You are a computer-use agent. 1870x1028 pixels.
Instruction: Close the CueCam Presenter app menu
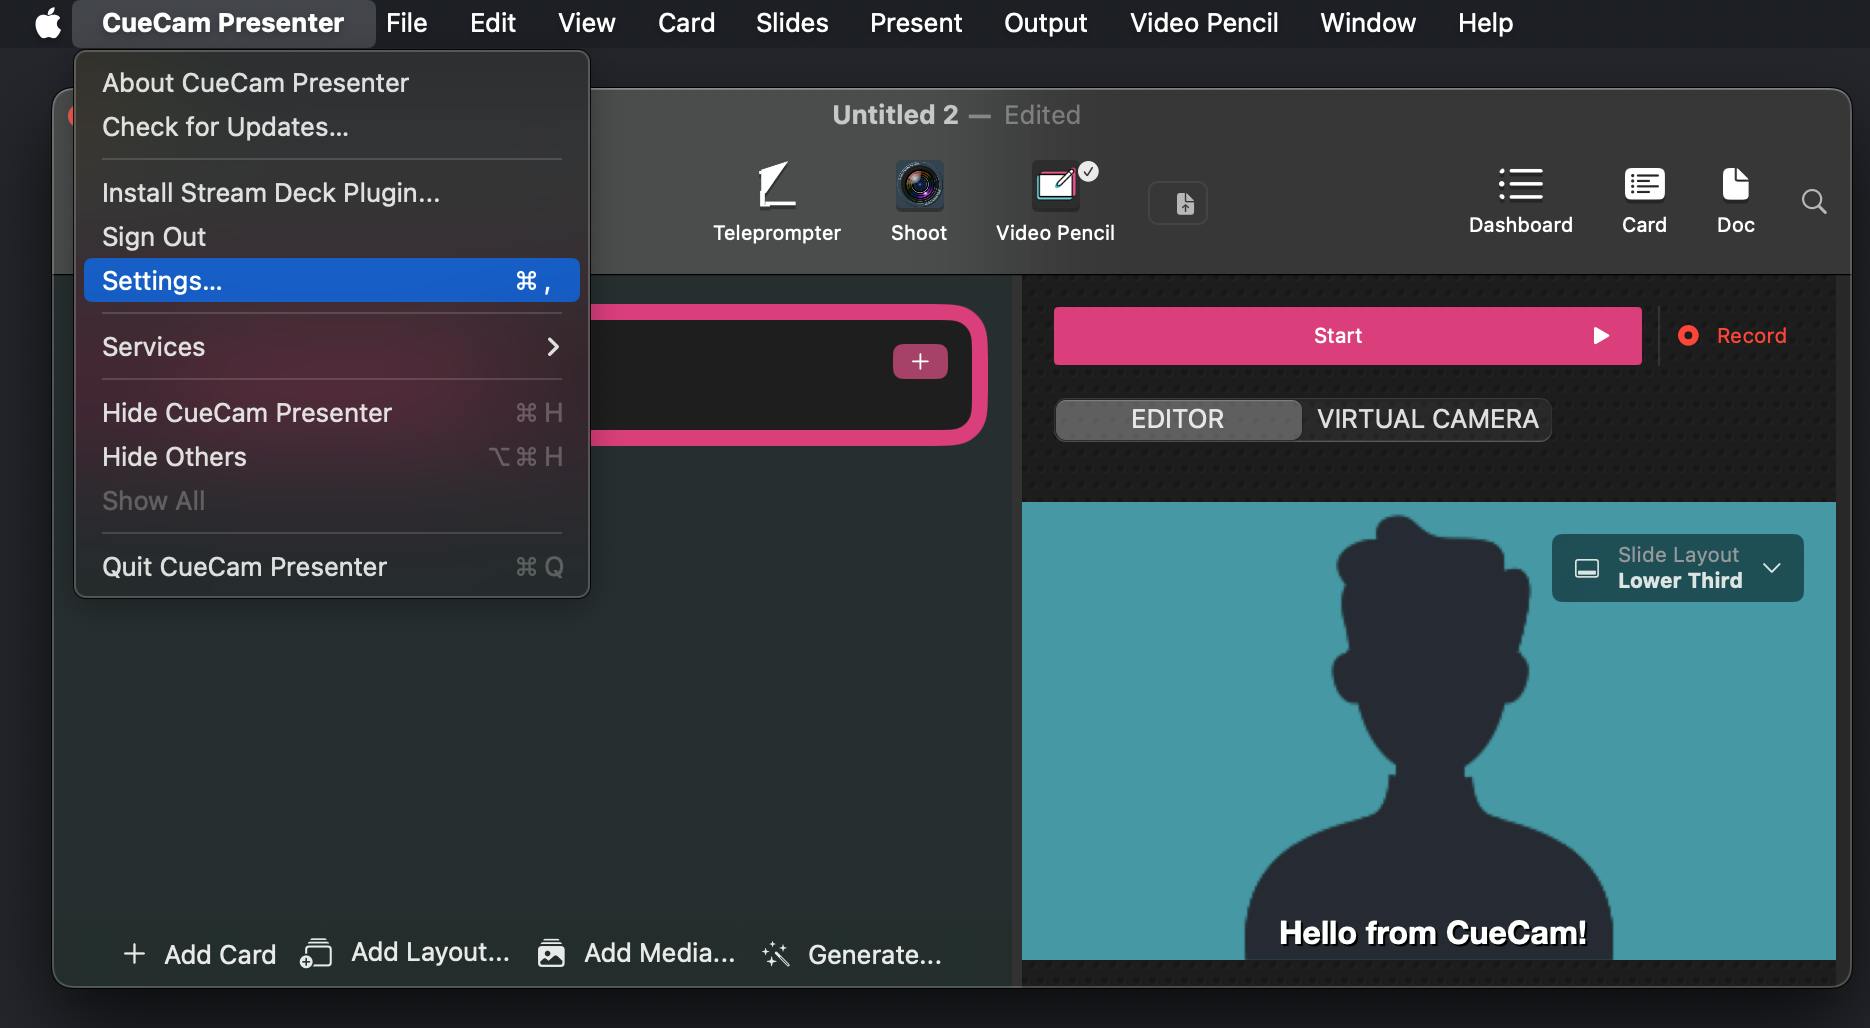click(223, 23)
